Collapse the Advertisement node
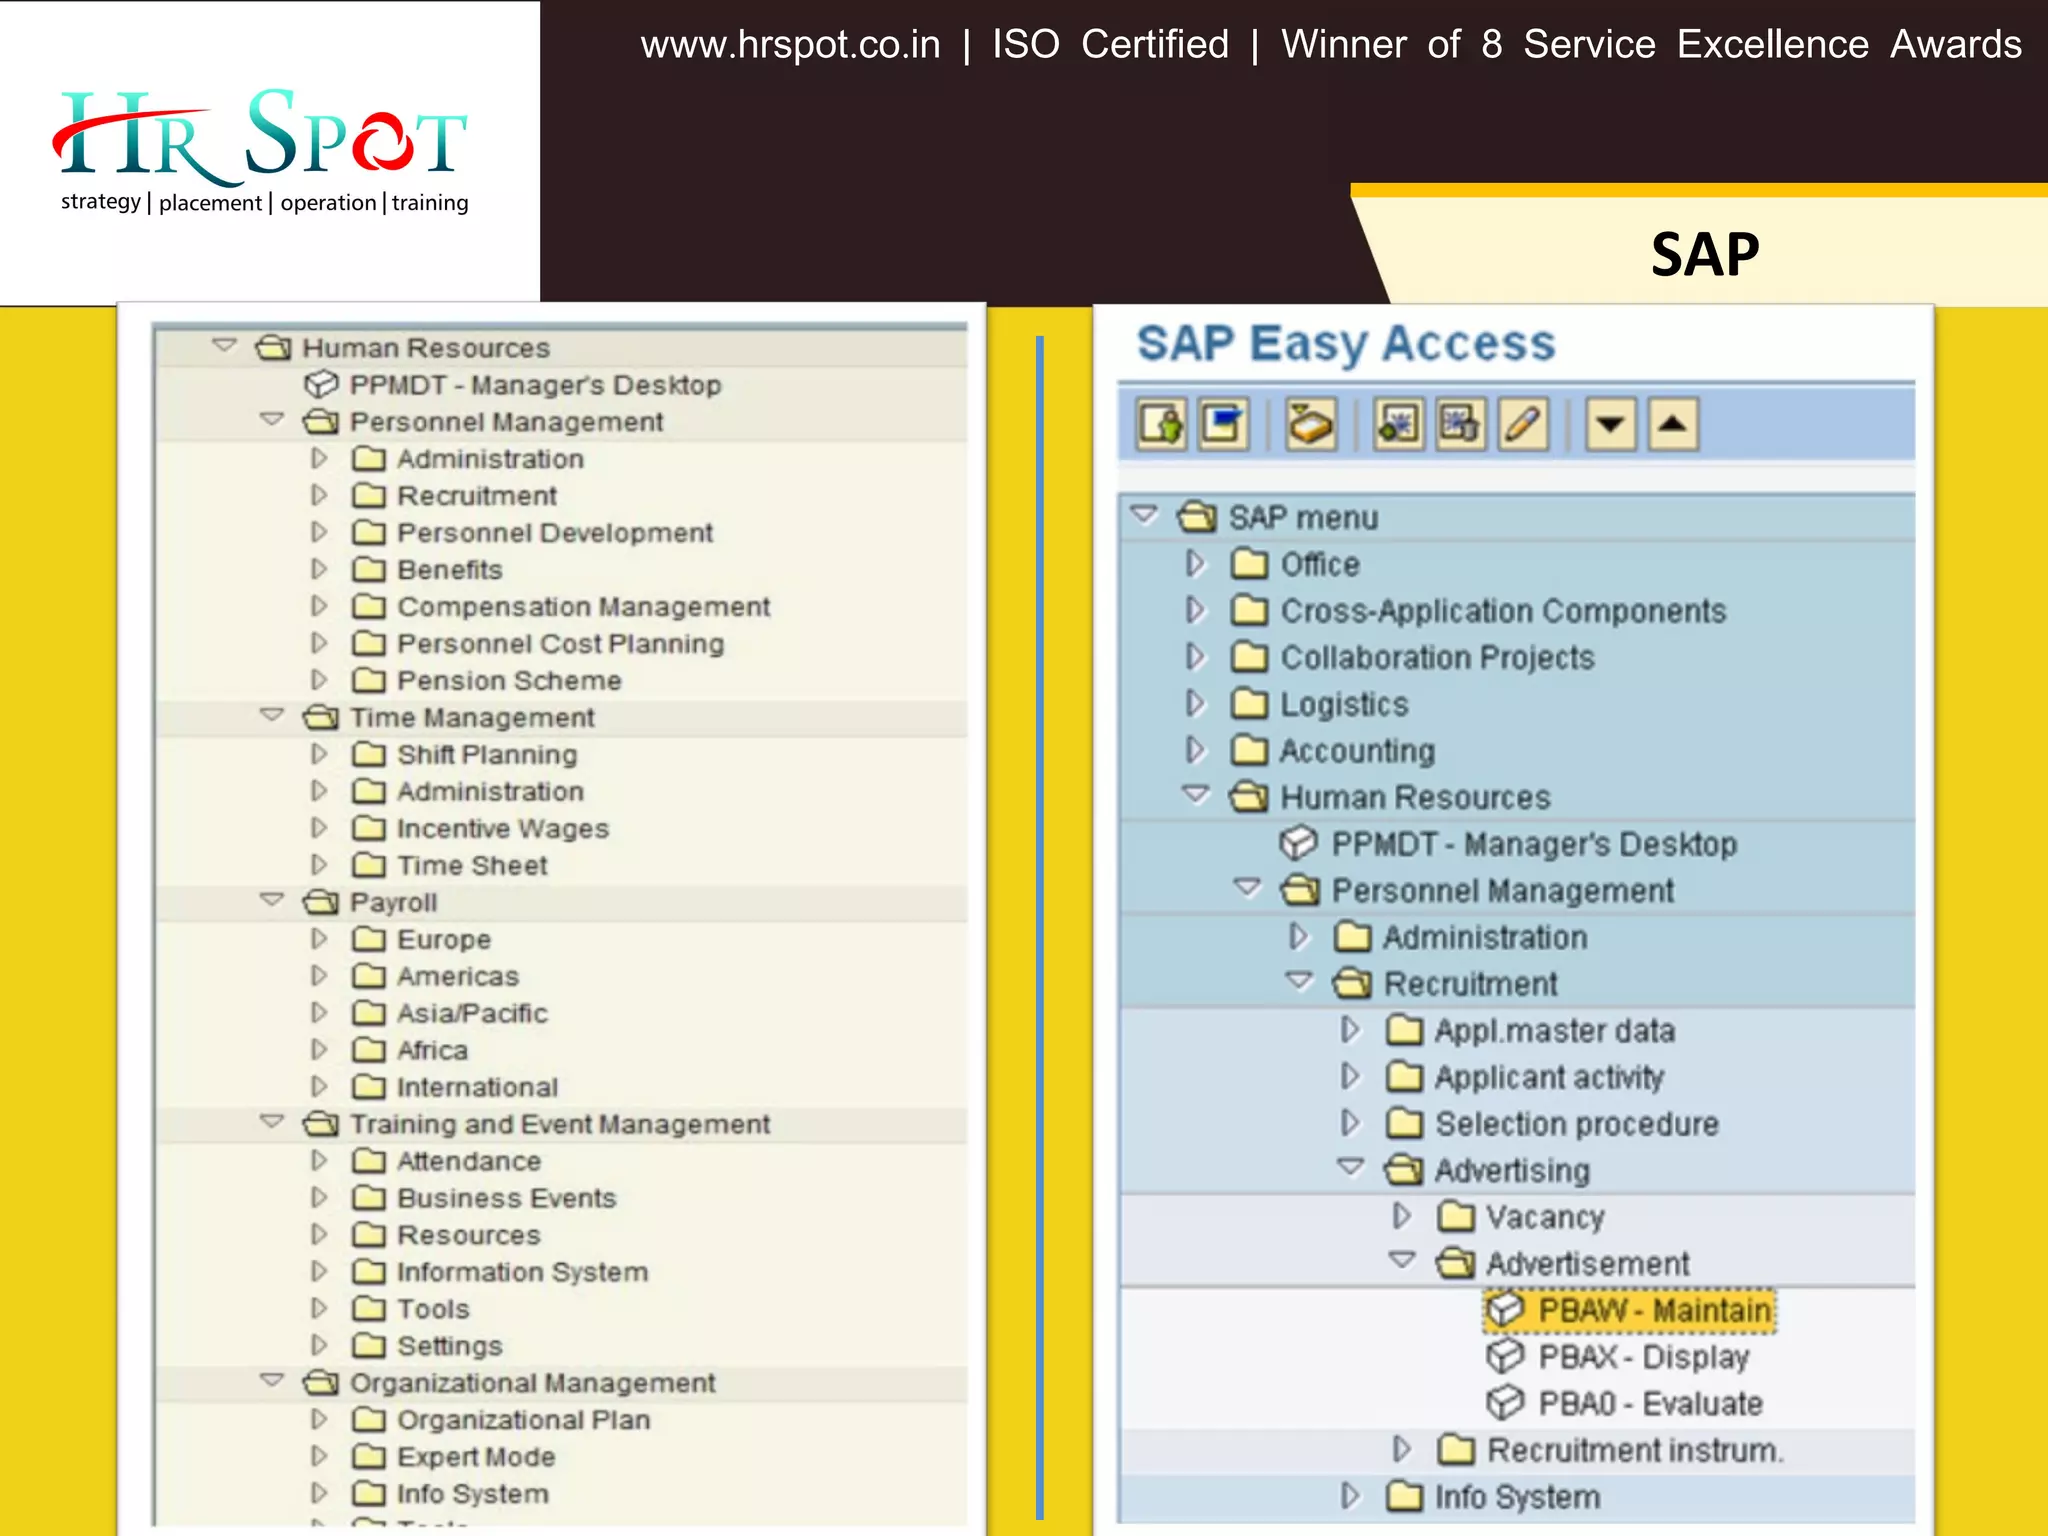 click(x=1403, y=1262)
